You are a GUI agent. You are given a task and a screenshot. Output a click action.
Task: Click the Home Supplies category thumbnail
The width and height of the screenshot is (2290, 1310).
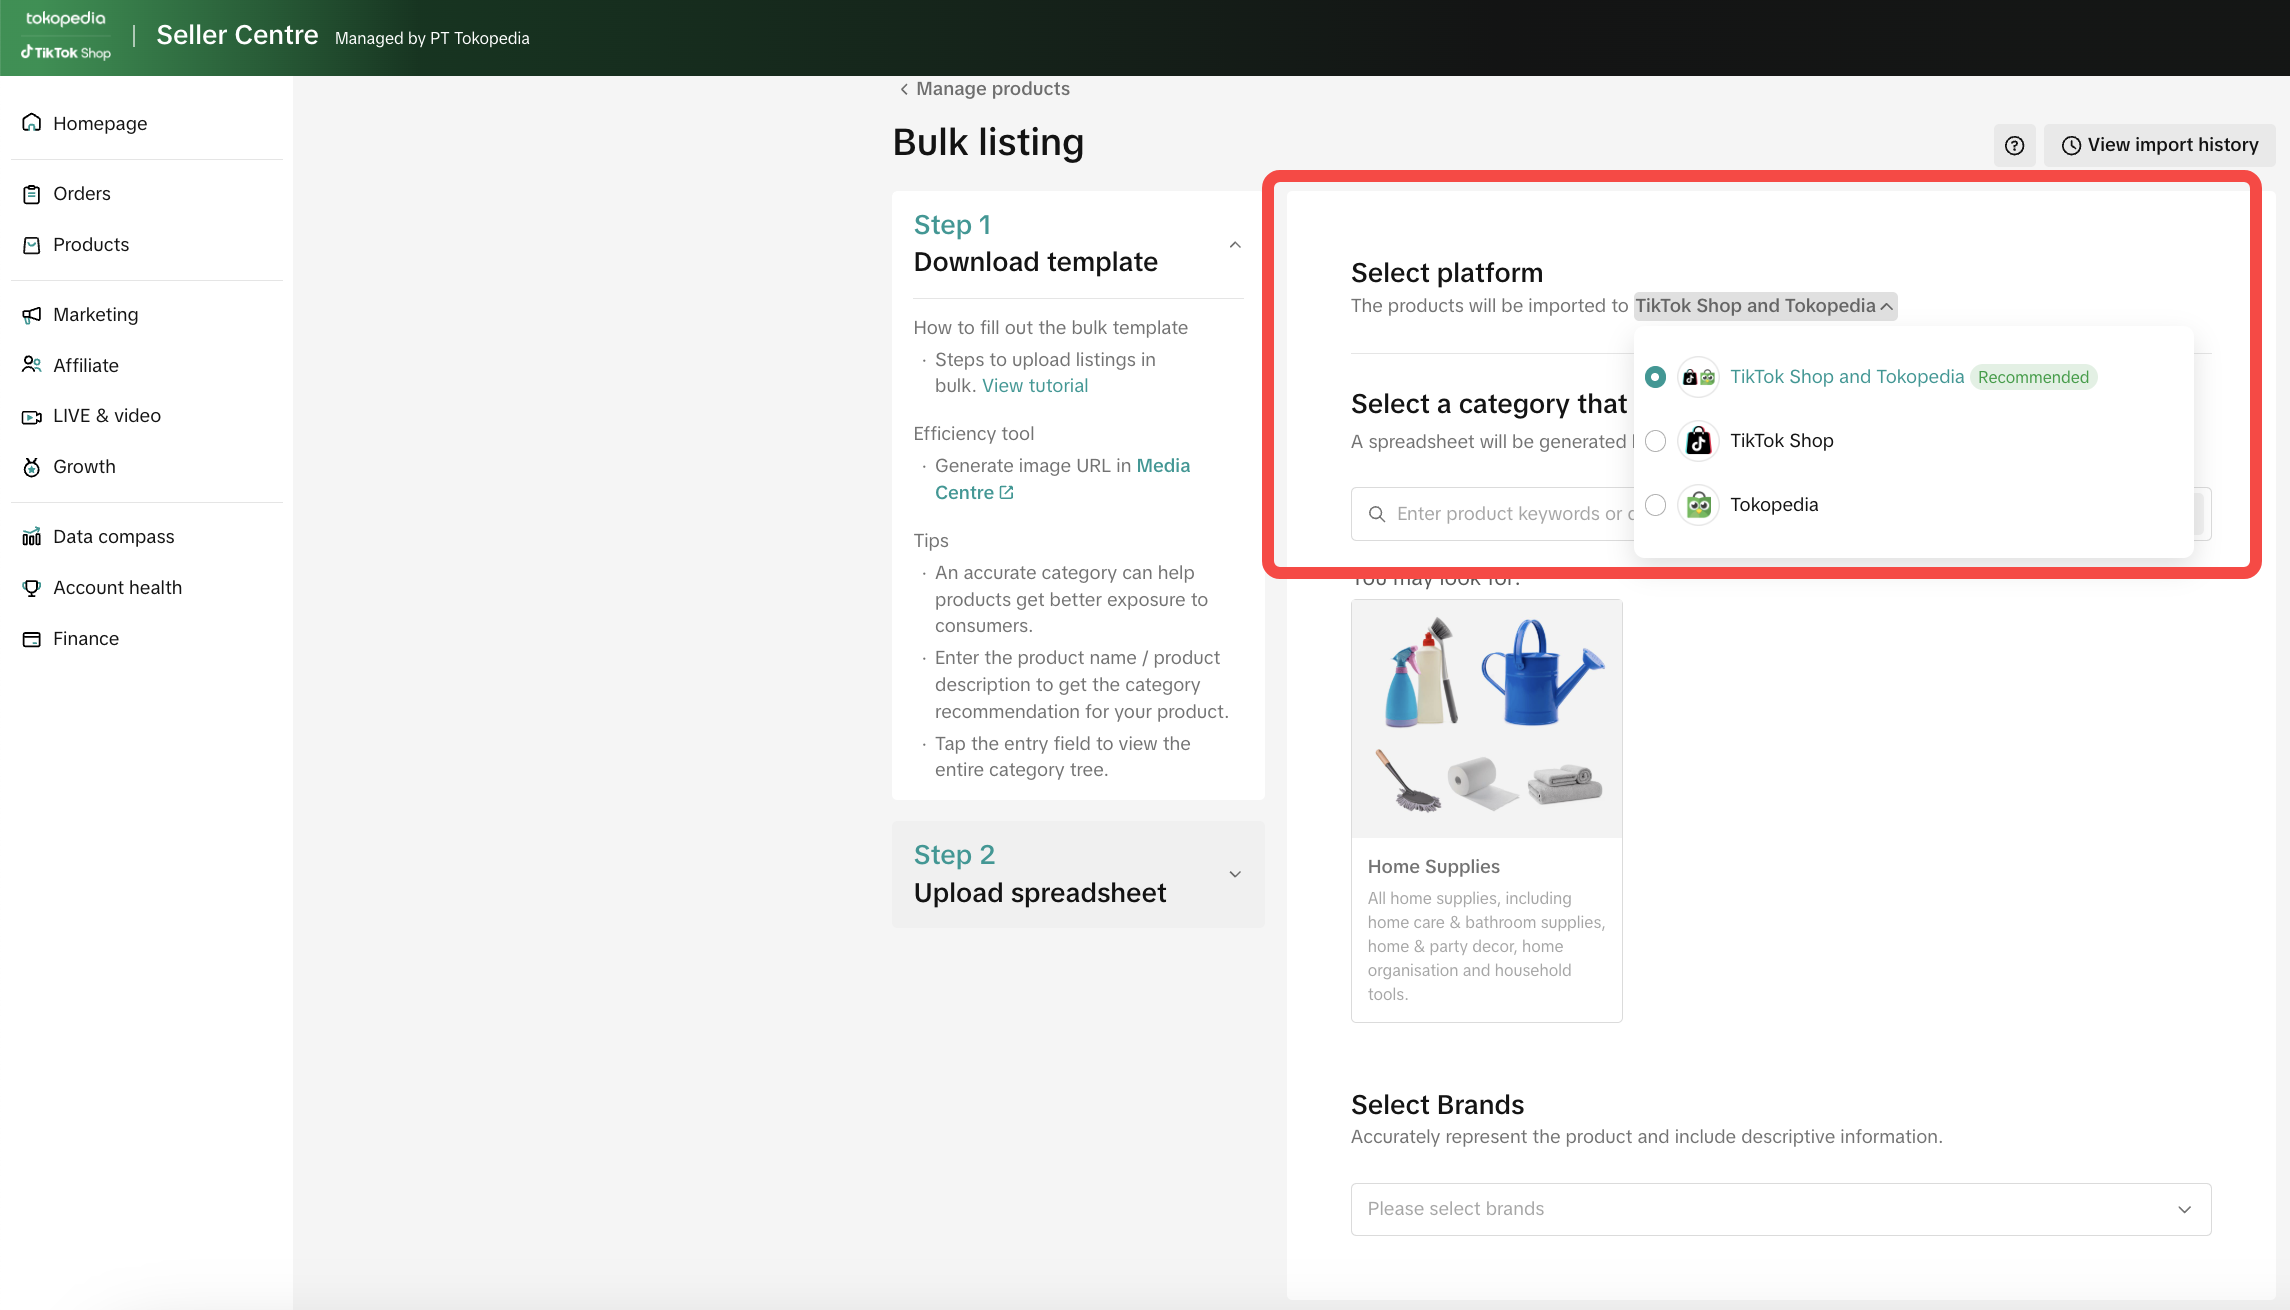pyautogui.click(x=1486, y=718)
